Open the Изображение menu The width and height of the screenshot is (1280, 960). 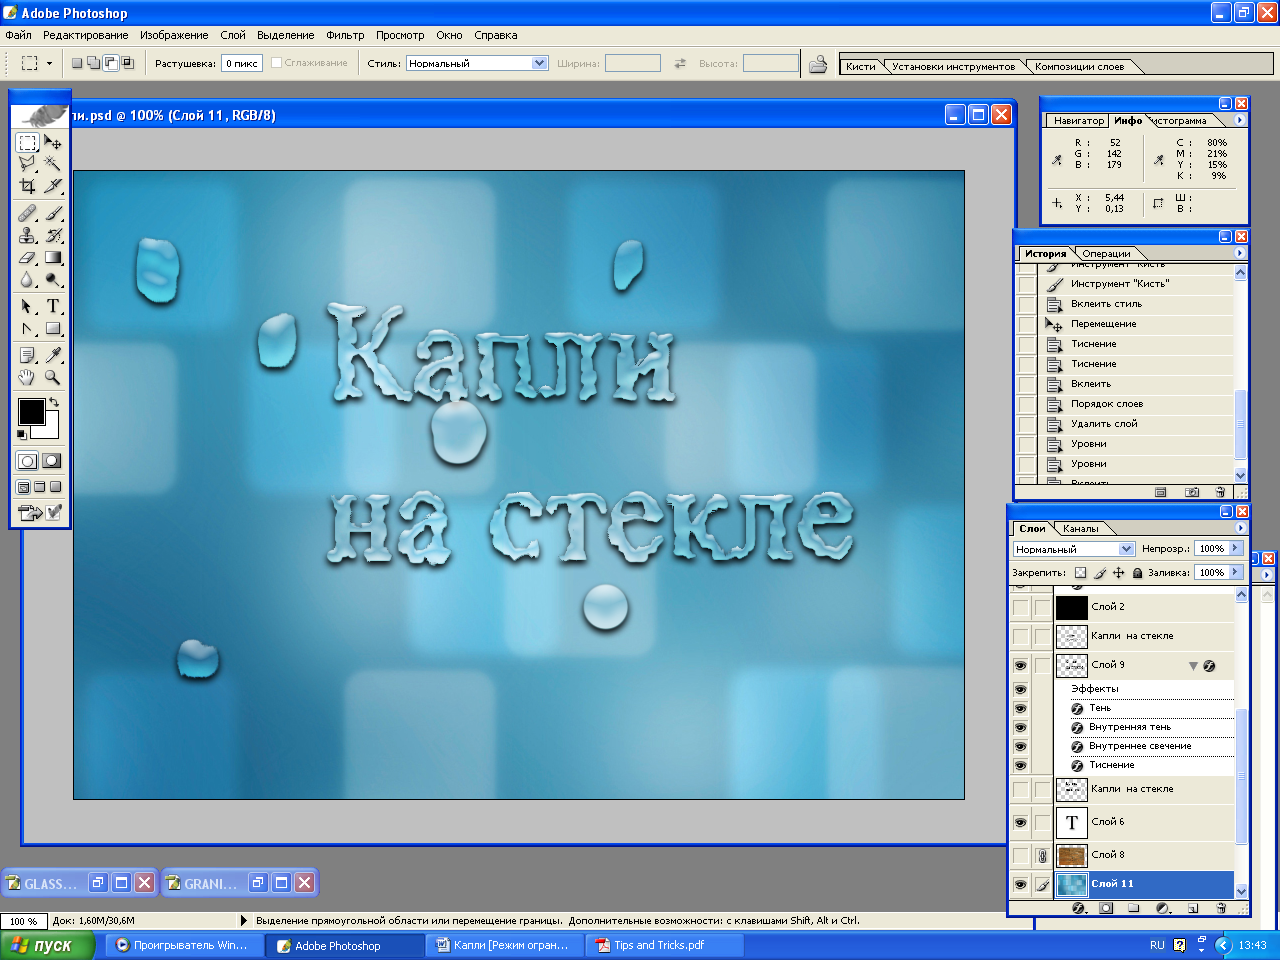click(174, 35)
